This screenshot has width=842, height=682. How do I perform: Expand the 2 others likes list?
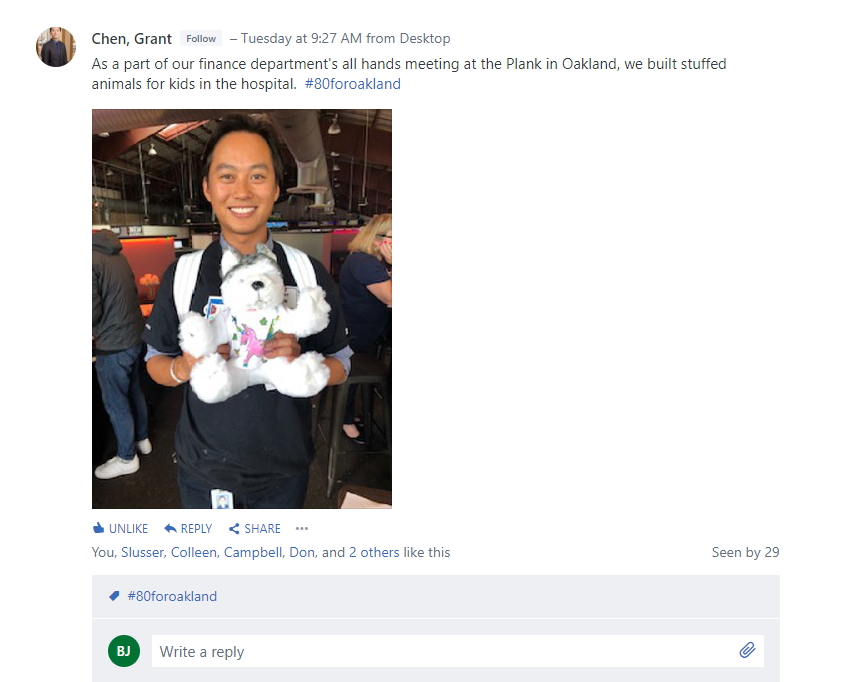pos(374,553)
